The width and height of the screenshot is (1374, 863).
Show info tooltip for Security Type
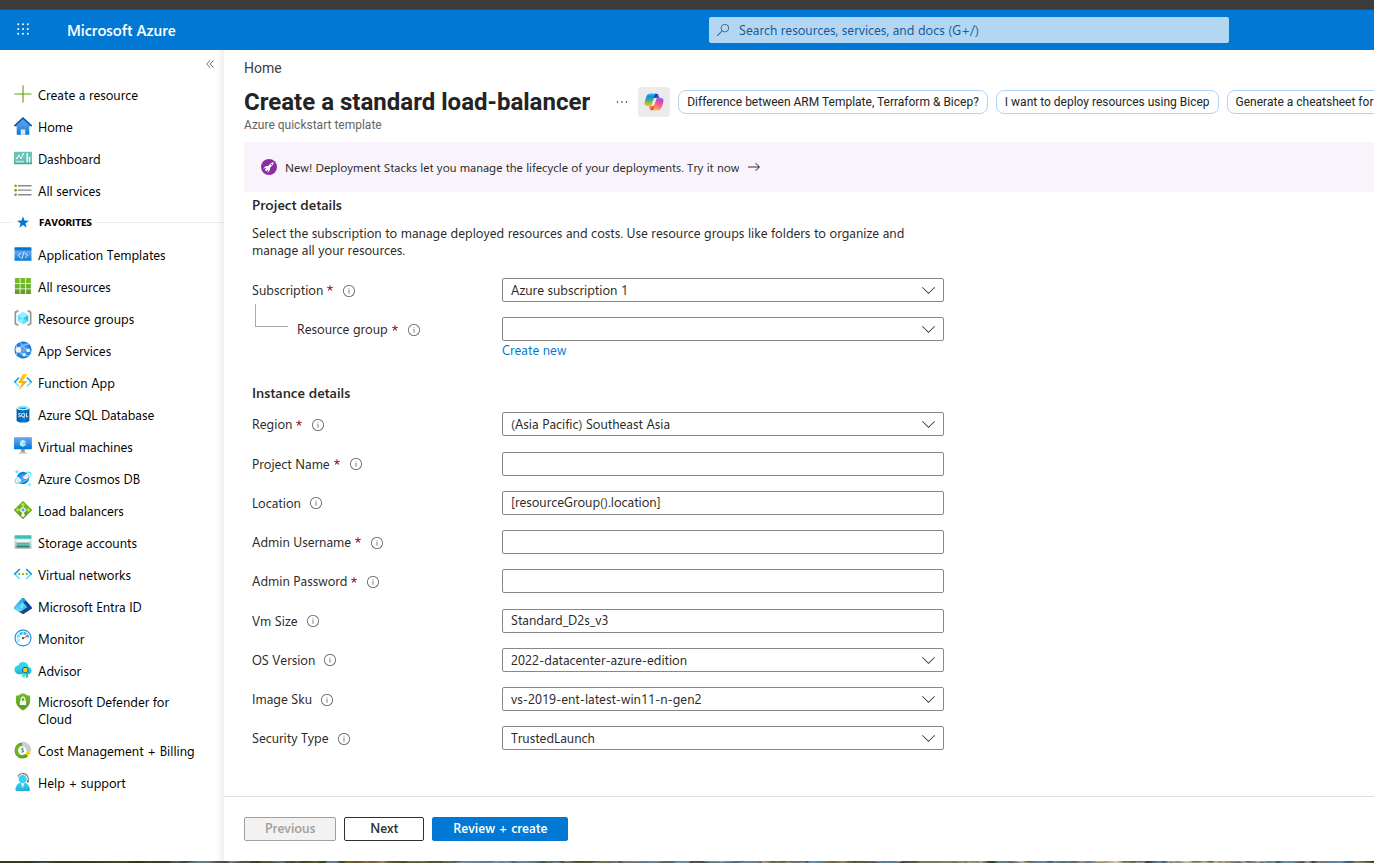[344, 739]
